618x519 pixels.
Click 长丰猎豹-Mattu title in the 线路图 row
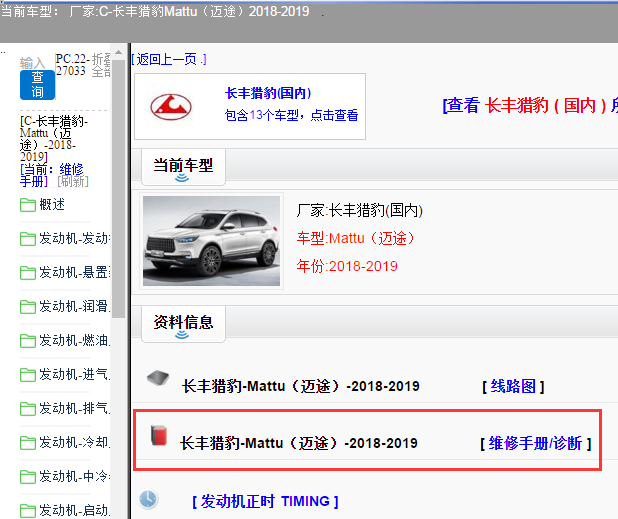pos(300,386)
